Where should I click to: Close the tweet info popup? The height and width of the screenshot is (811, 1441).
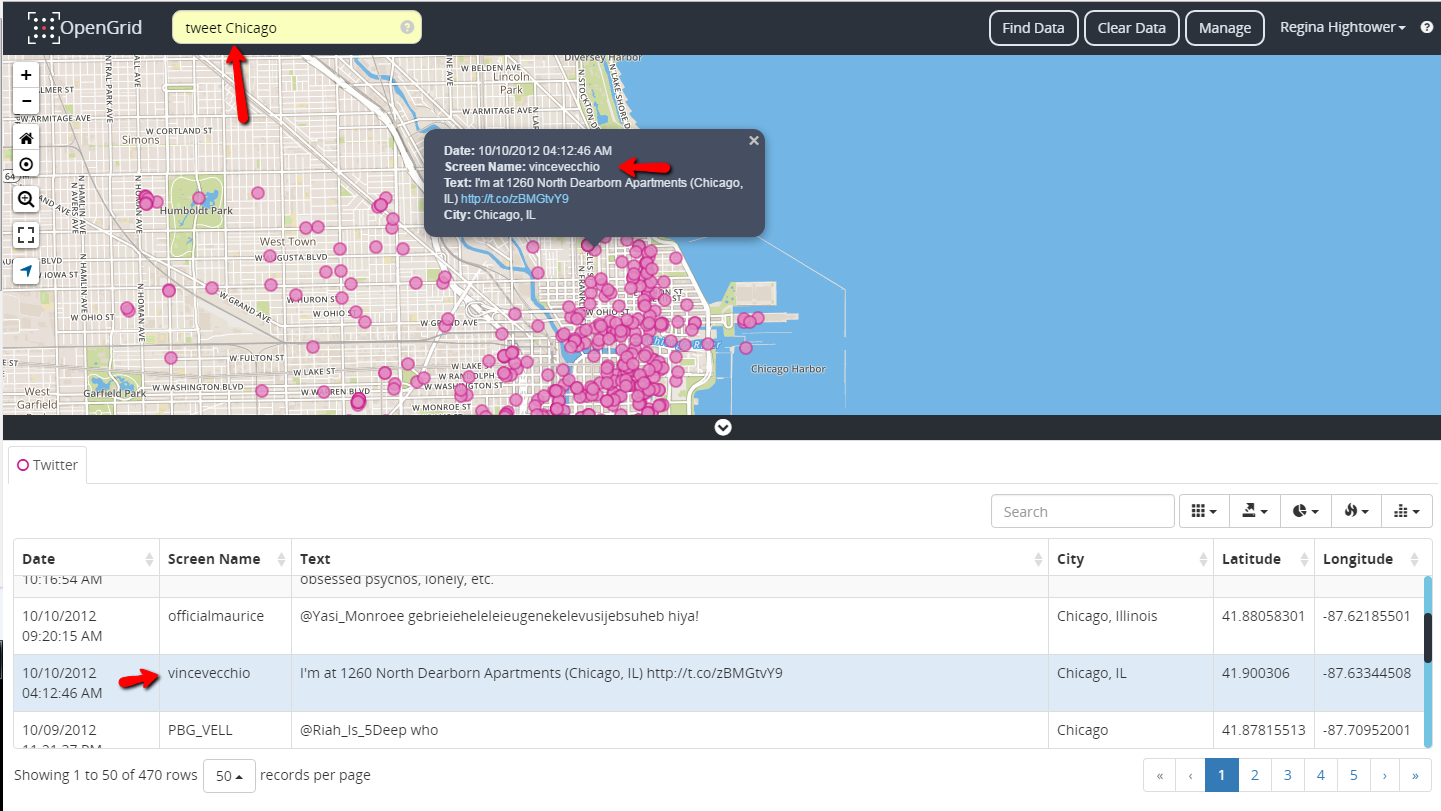tap(754, 141)
